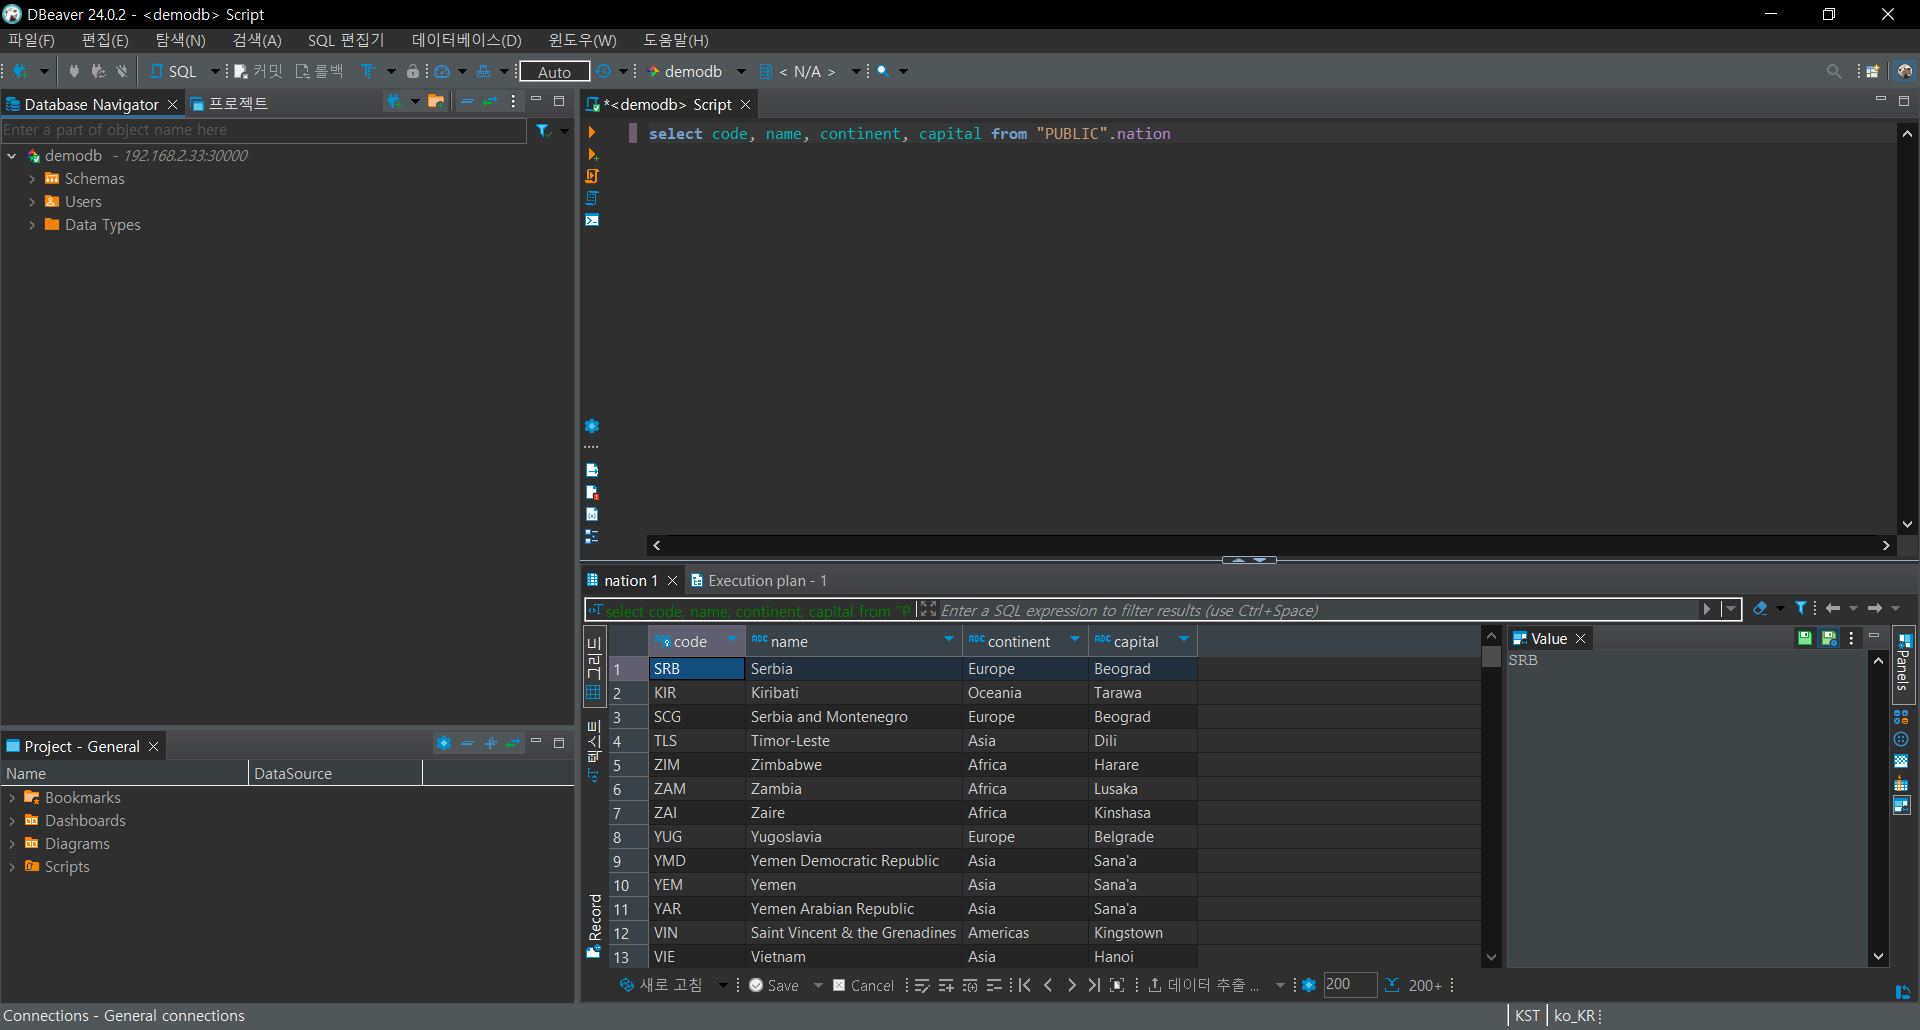
Task: Jump to first row with the navigation icon
Action: click(1024, 985)
